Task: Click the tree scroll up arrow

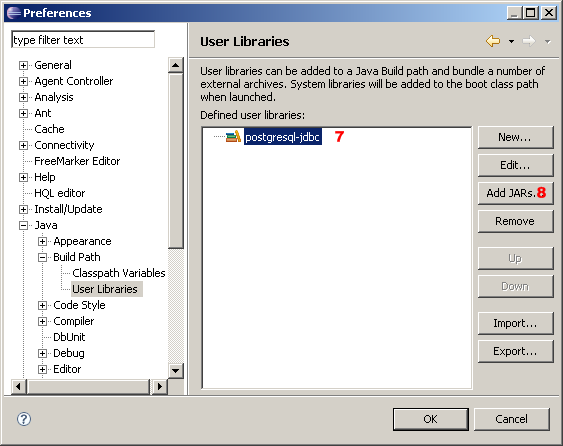Action: pos(176,65)
